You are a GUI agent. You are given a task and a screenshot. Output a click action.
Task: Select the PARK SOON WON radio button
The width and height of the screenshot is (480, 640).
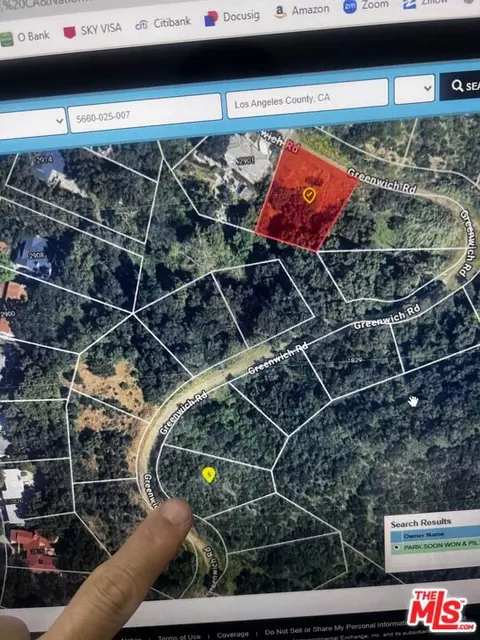tap(396, 548)
